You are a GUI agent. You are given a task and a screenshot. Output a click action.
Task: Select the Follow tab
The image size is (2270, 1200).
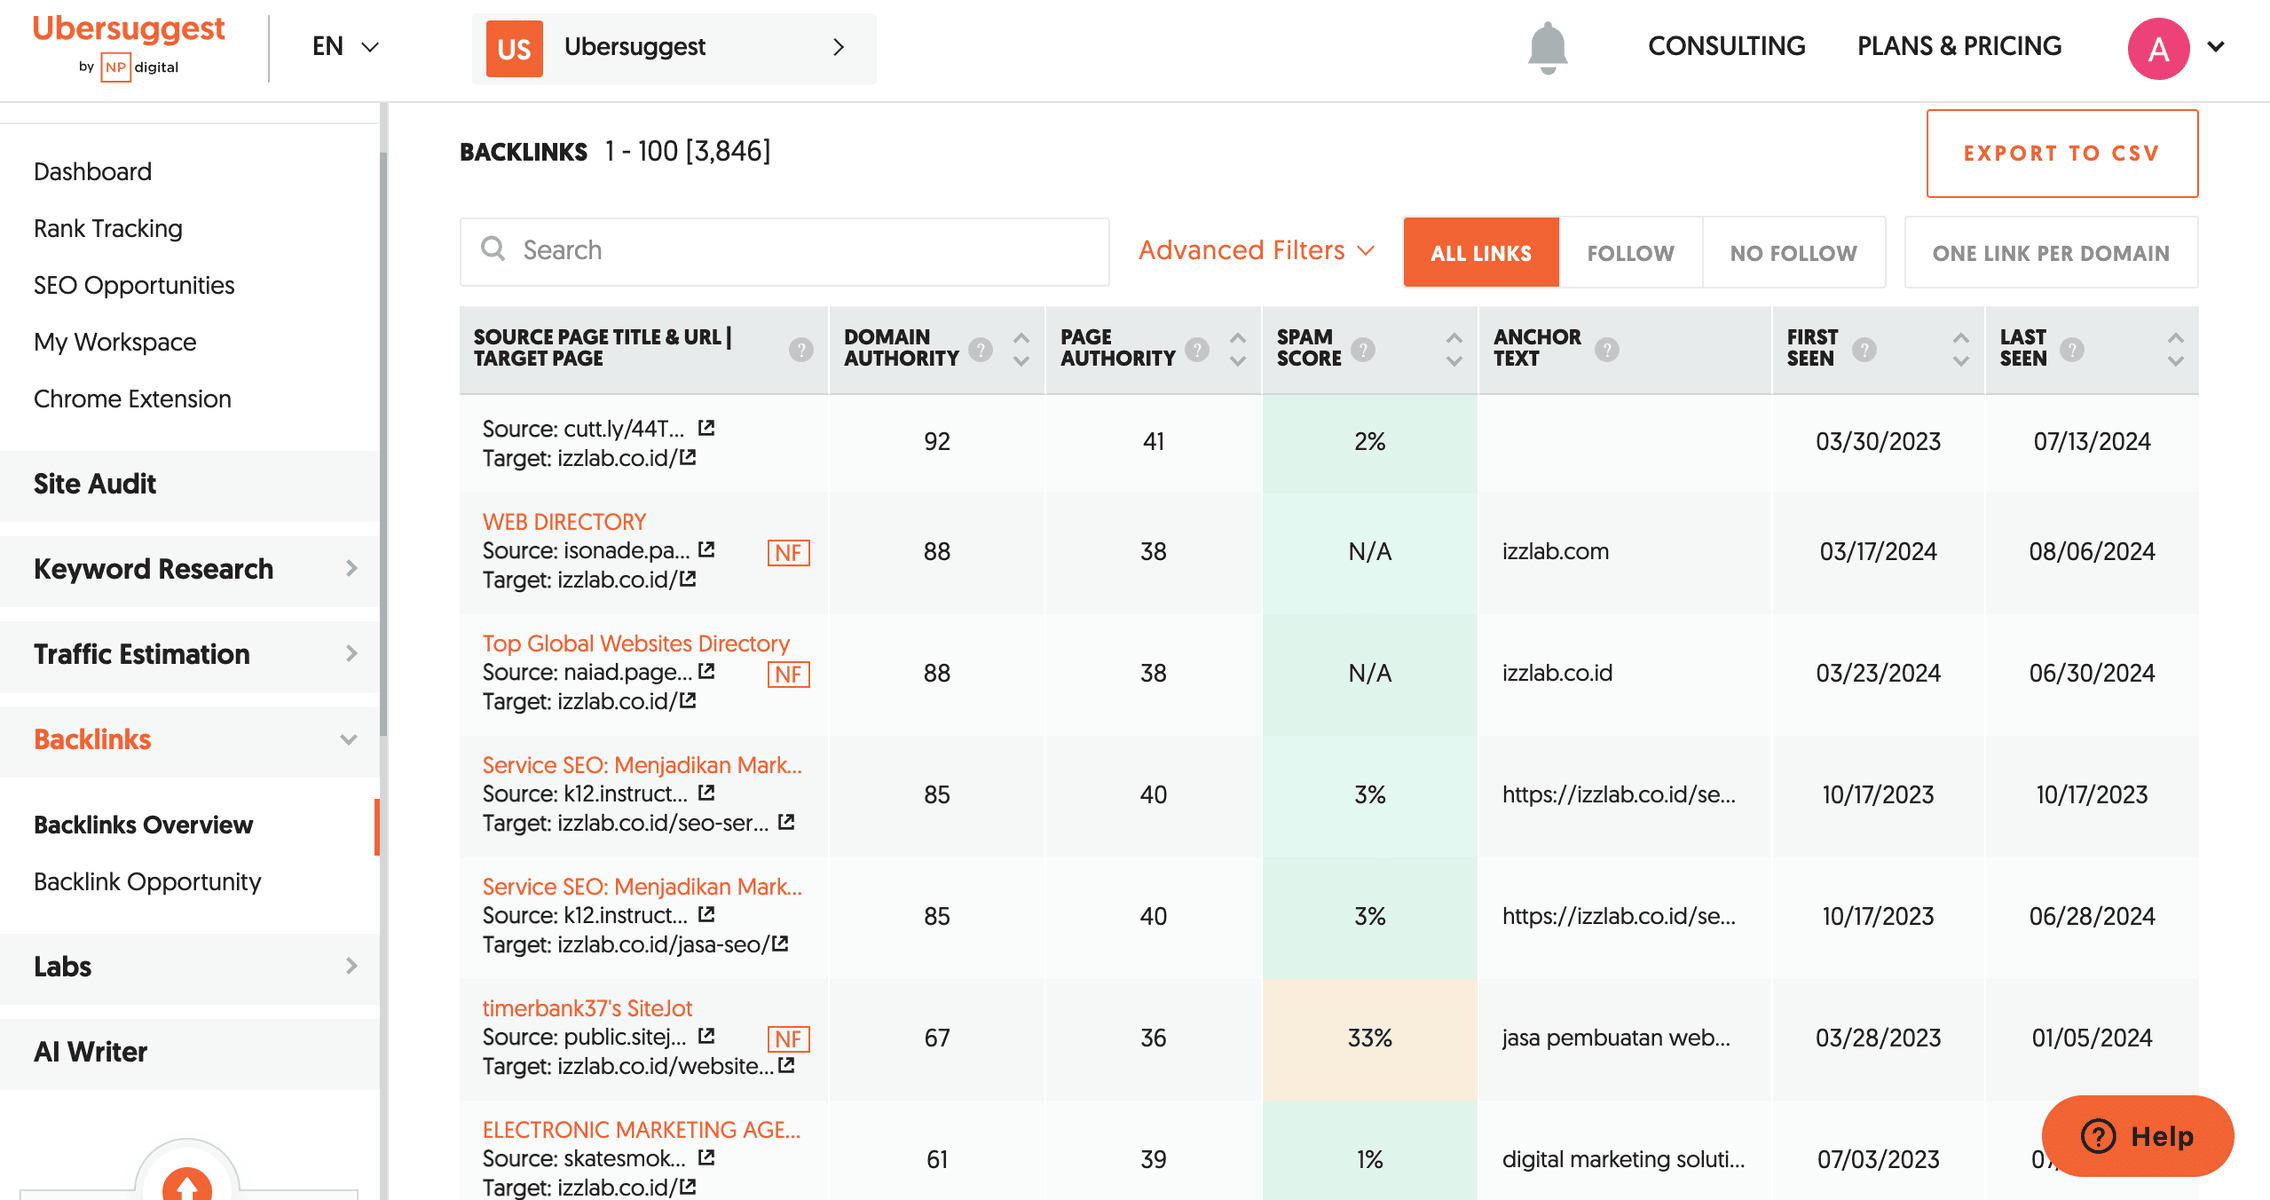[x=1630, y=252]
